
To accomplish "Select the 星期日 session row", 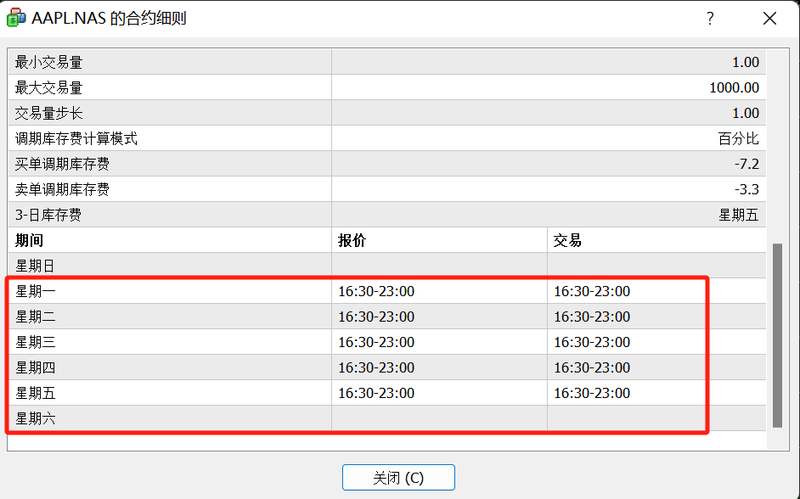I will tap(387, 265).
